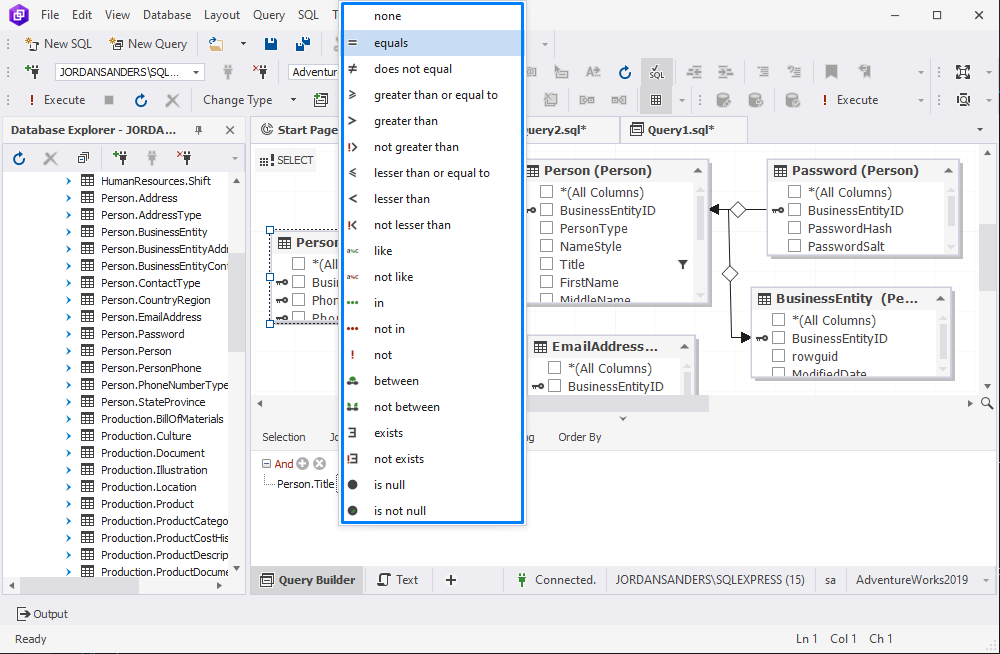Screen dimensions: 1000x654
Task: Click the magnifier icon below the diagram scrollbar
Action: pos(986,401)
